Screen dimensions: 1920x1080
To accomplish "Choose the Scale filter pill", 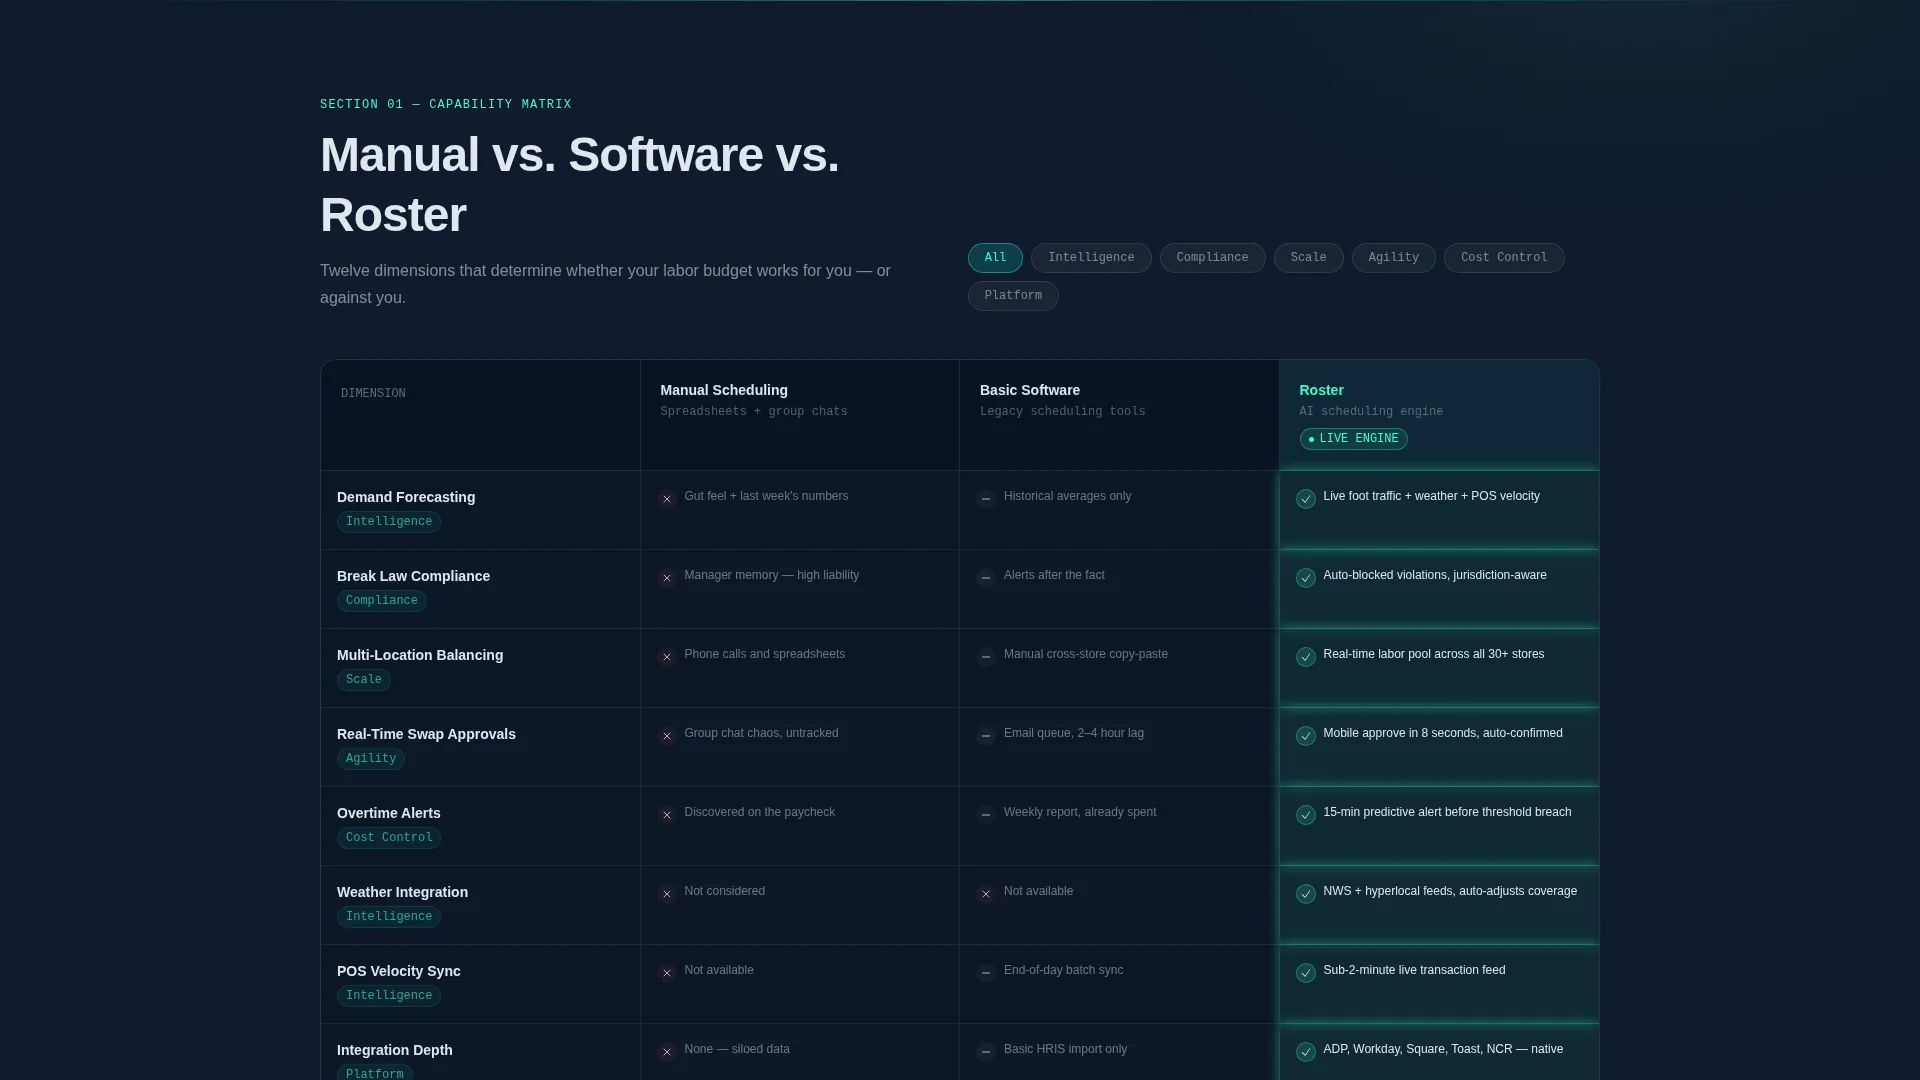I will (x=1308, y=258).
